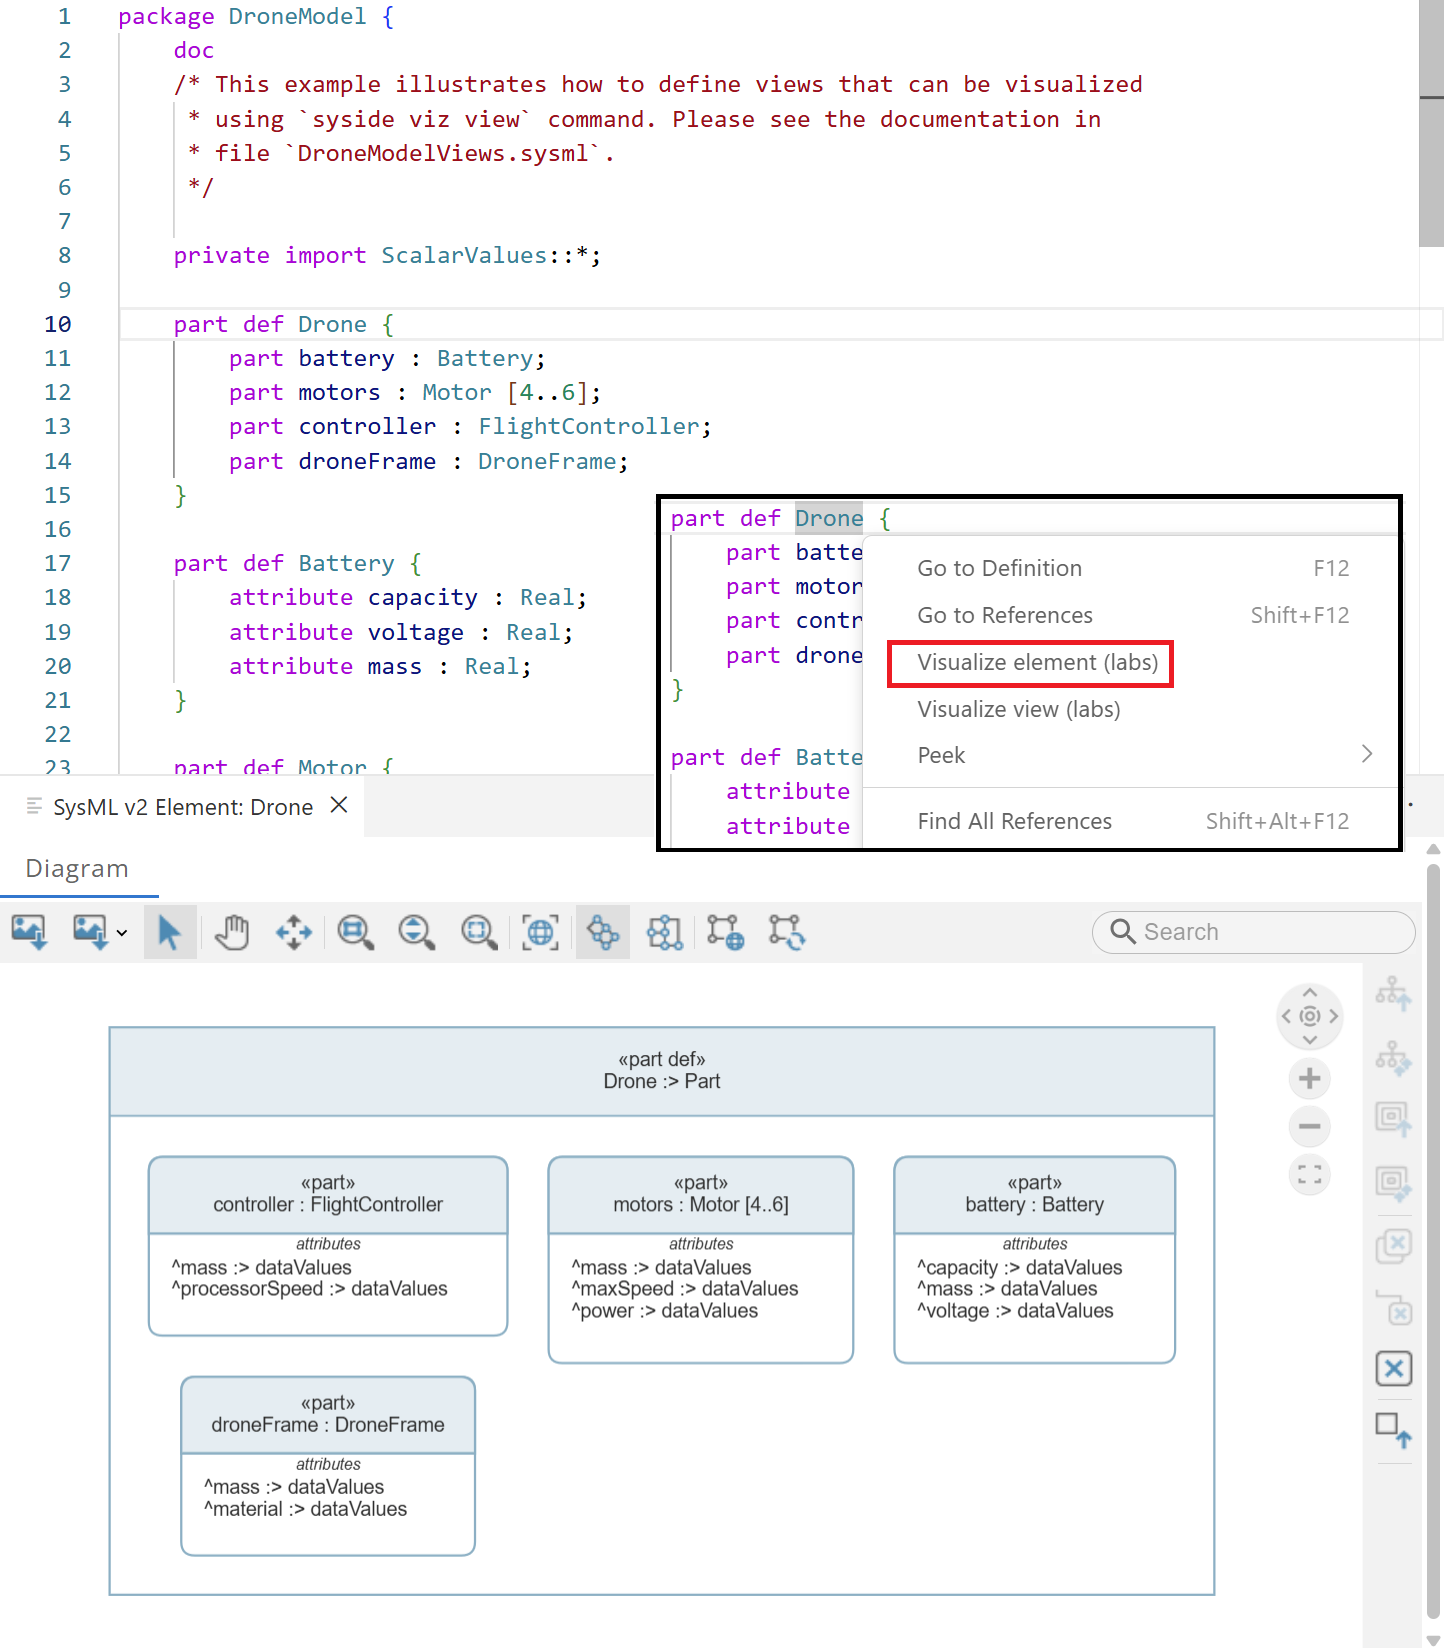
Task: Click the fit-width zoom magnifier icon
Action: coord(355,932)
